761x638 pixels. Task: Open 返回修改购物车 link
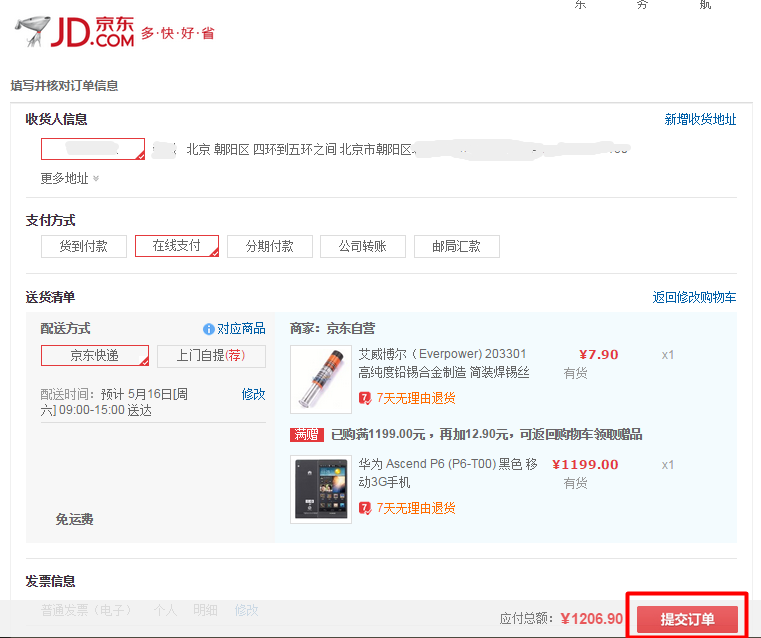(x=694, y=297)
